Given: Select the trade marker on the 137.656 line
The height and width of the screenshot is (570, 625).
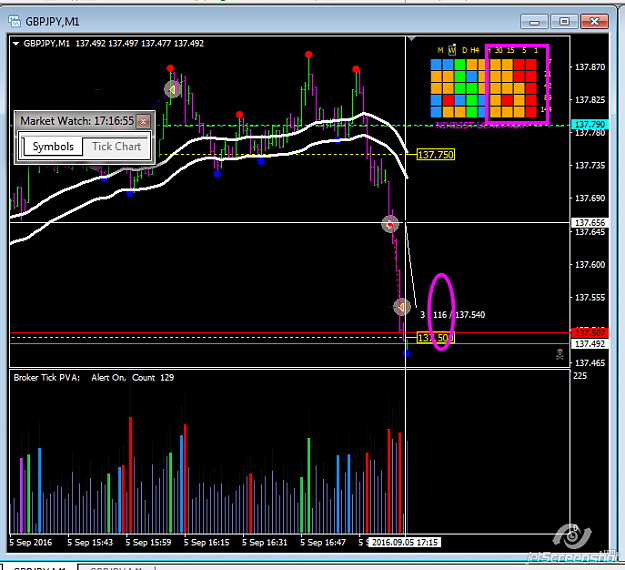Looking at the screenshot, I should (x=390, y=224).
